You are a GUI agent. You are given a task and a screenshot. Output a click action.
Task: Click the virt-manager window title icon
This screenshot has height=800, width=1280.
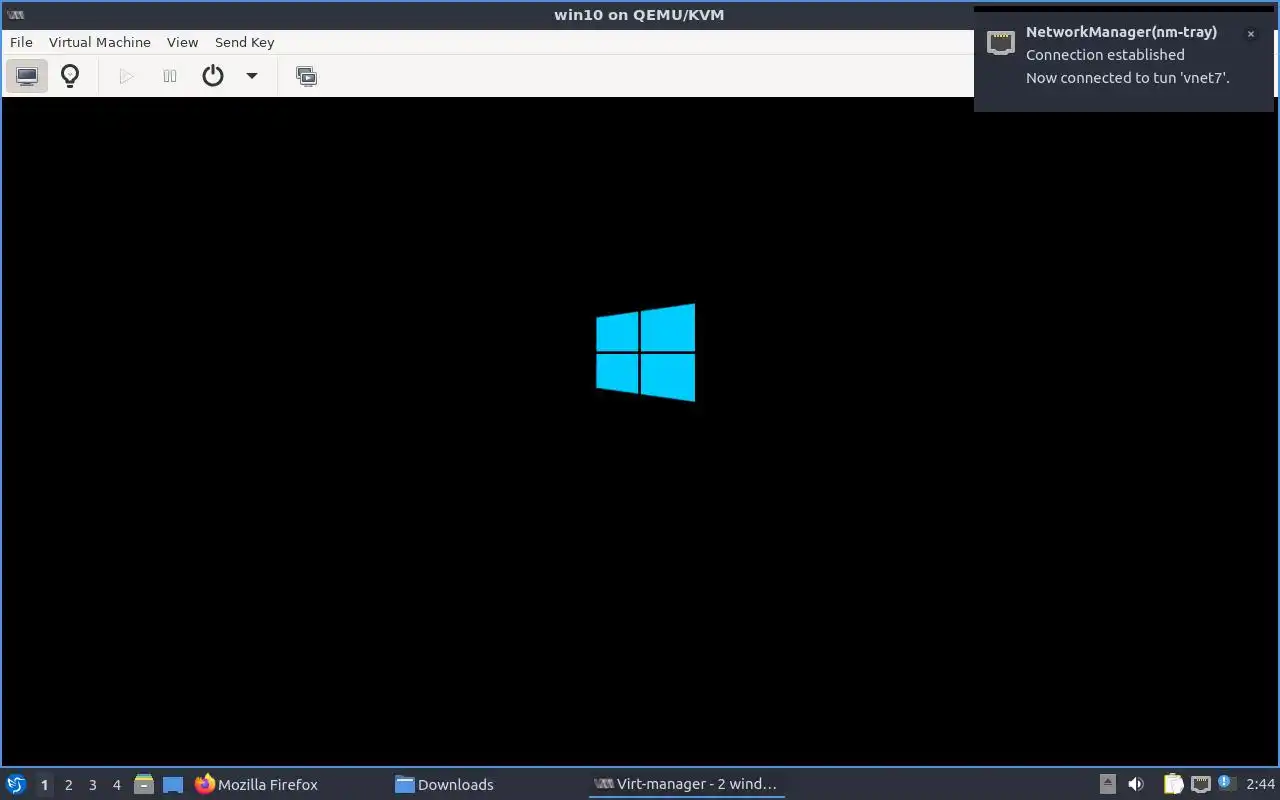tap(15, 15)
